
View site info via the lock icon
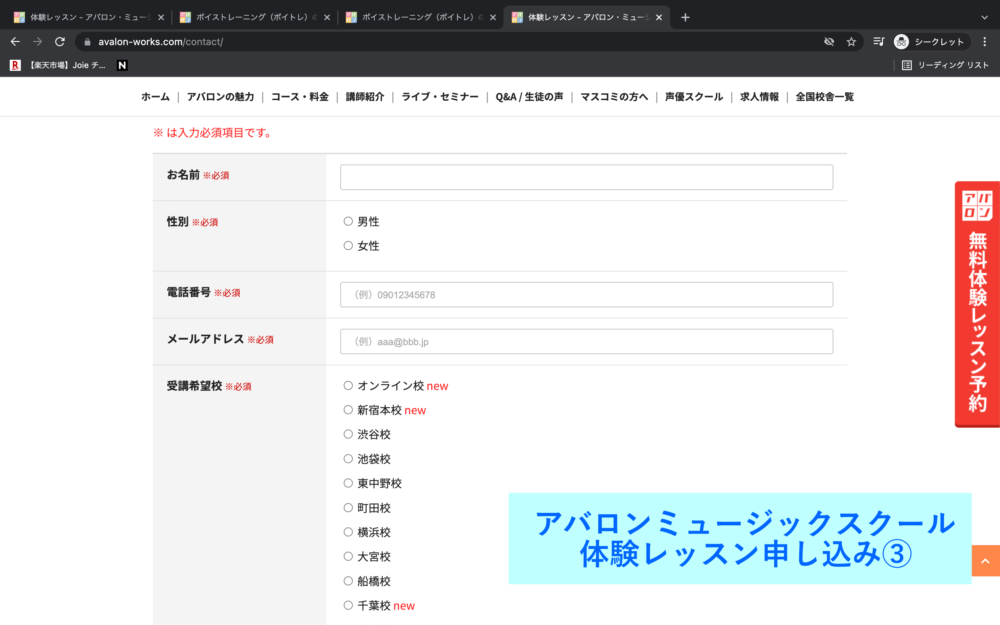pos(87,42)
